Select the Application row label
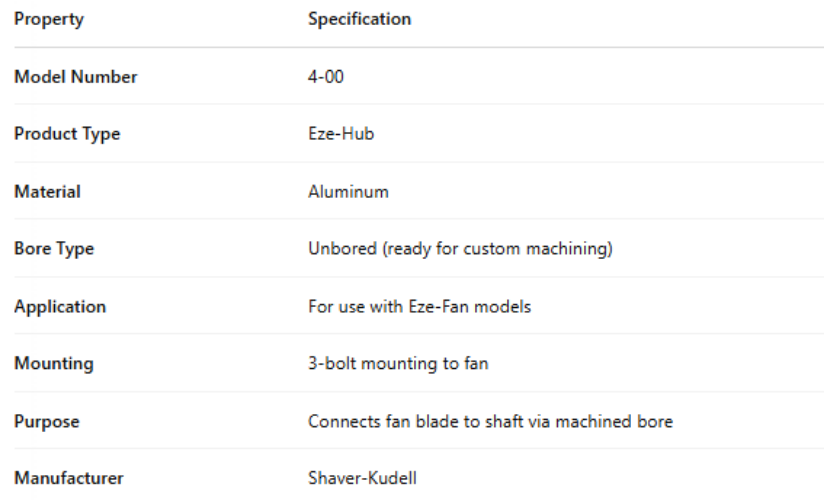The width and height of the screenshot is (824, 500). click(x=59, y=306)
